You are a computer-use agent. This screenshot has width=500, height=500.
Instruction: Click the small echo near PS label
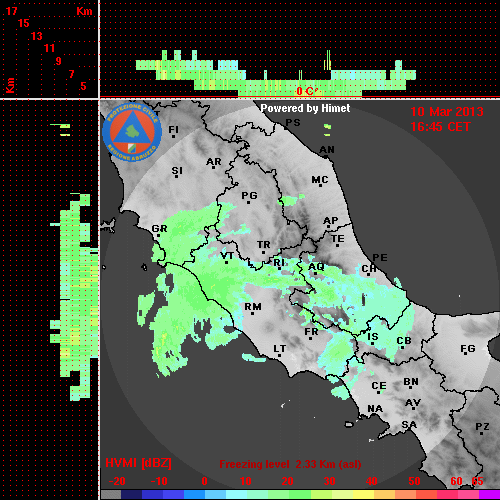(x=327, y=130)
